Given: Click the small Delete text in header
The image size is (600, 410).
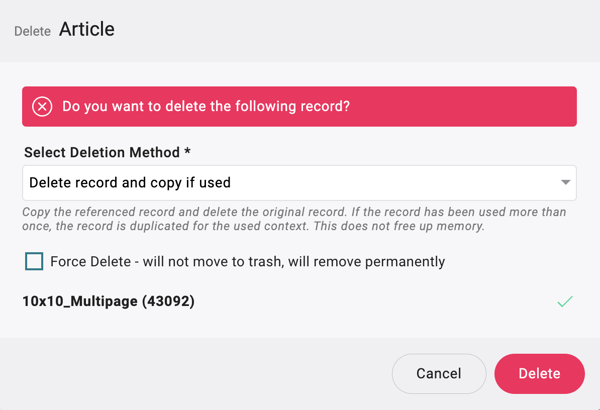Looking at the screenshot, I should pyautogui.click(x=32, y=31).
